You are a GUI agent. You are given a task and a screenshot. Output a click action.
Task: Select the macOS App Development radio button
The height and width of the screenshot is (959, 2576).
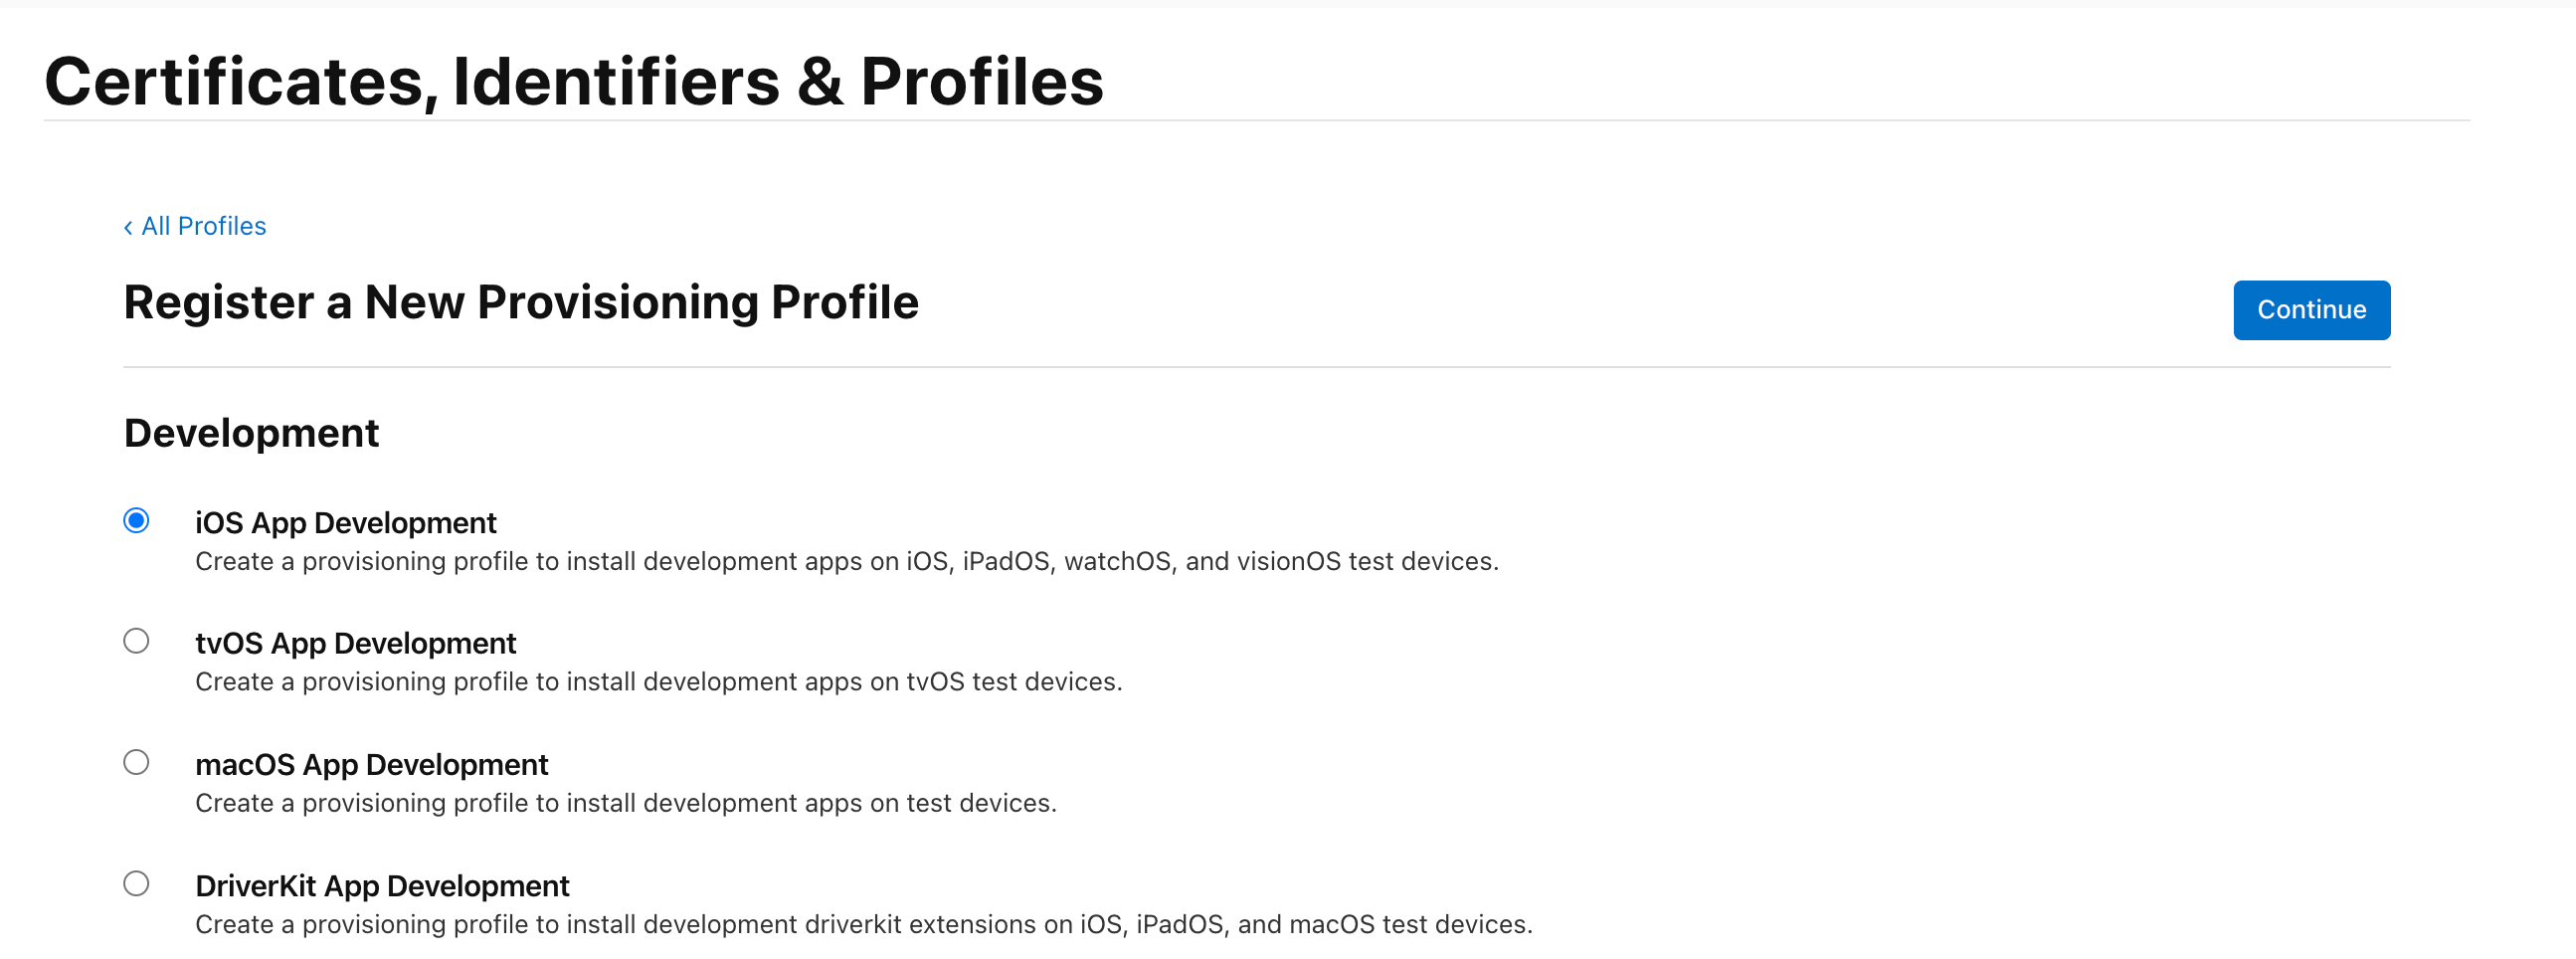[137, 763]
